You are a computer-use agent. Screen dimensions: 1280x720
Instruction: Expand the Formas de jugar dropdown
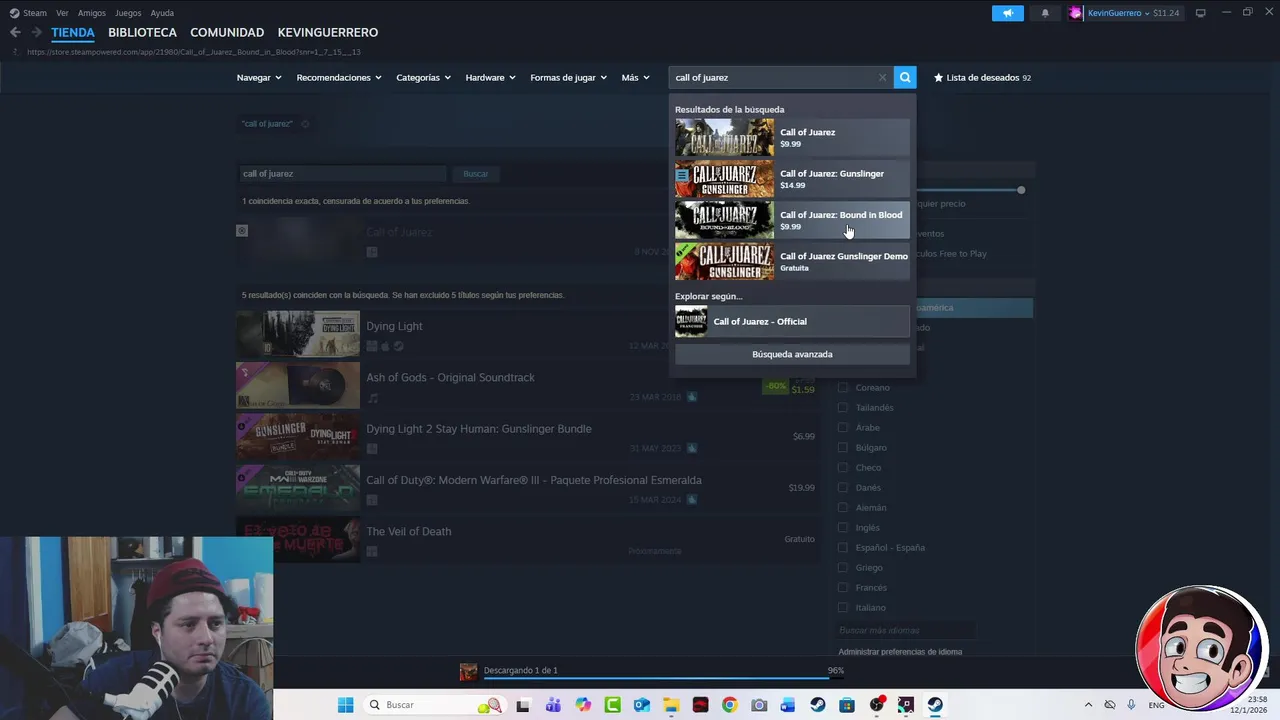568,77
